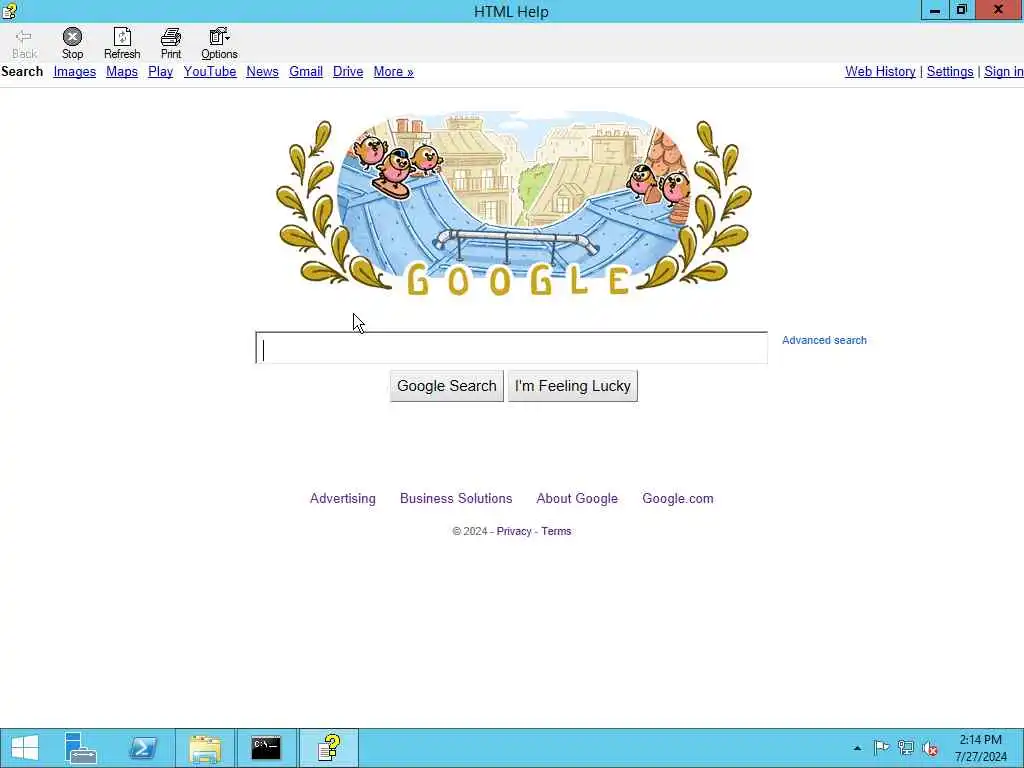Open the taskbar clock and date
The image size is (1024, 768).
(981, 748)
